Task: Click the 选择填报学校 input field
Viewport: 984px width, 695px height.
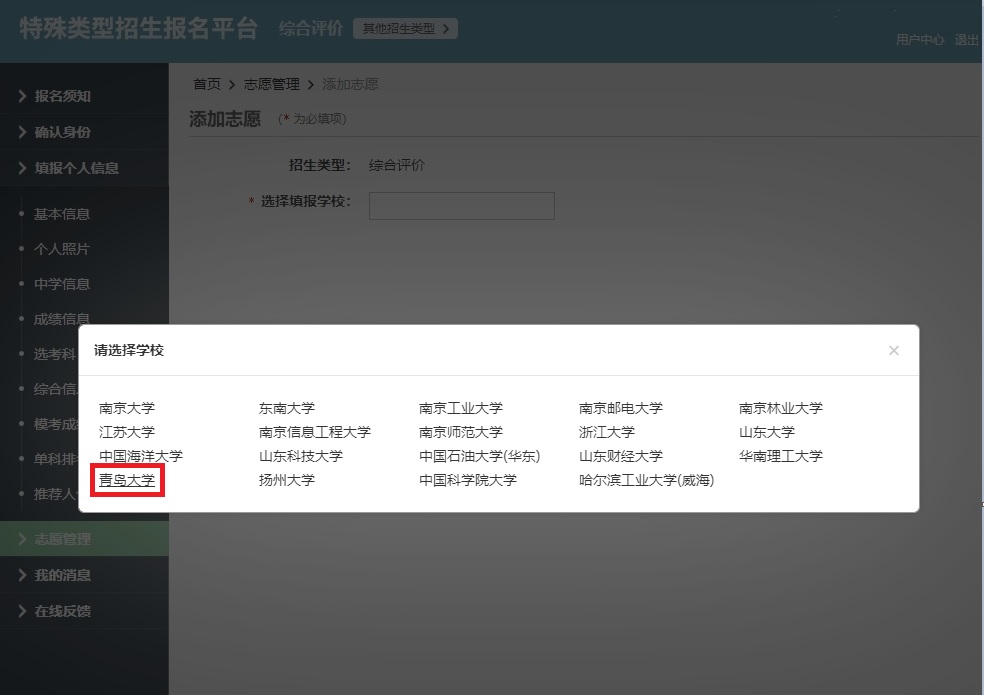Action: click(x=462, y=206)
